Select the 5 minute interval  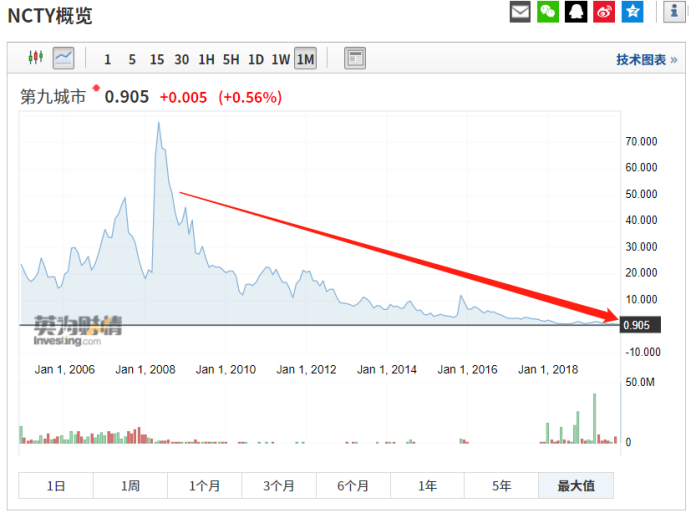132,59
